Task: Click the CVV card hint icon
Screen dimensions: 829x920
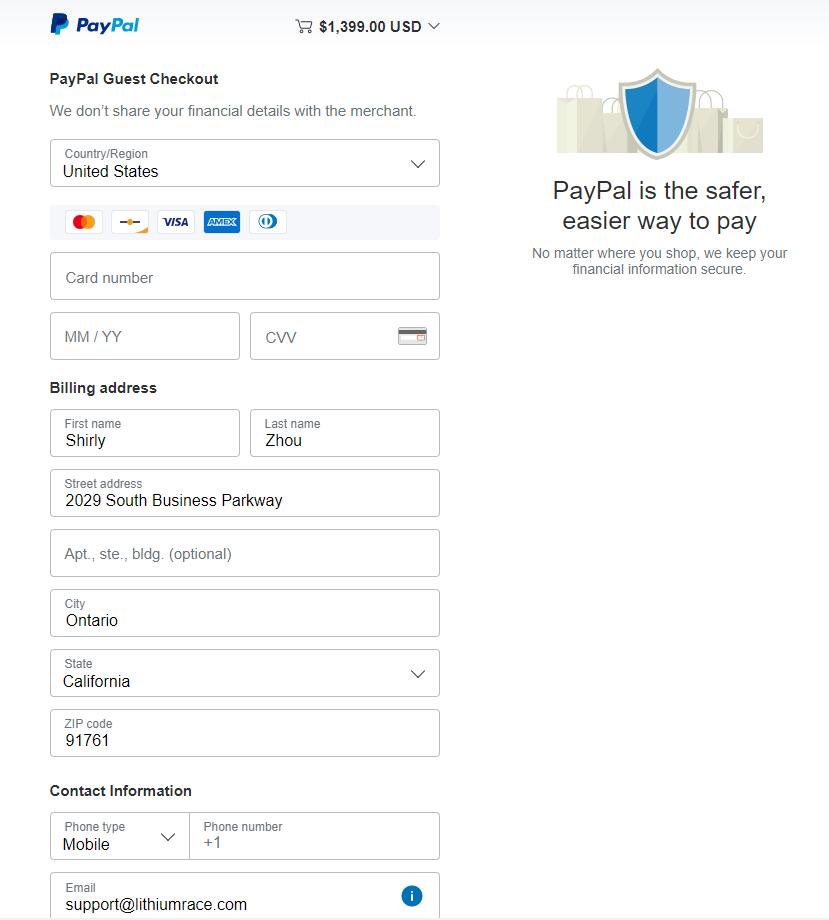Action: click(x=412, y=336)
